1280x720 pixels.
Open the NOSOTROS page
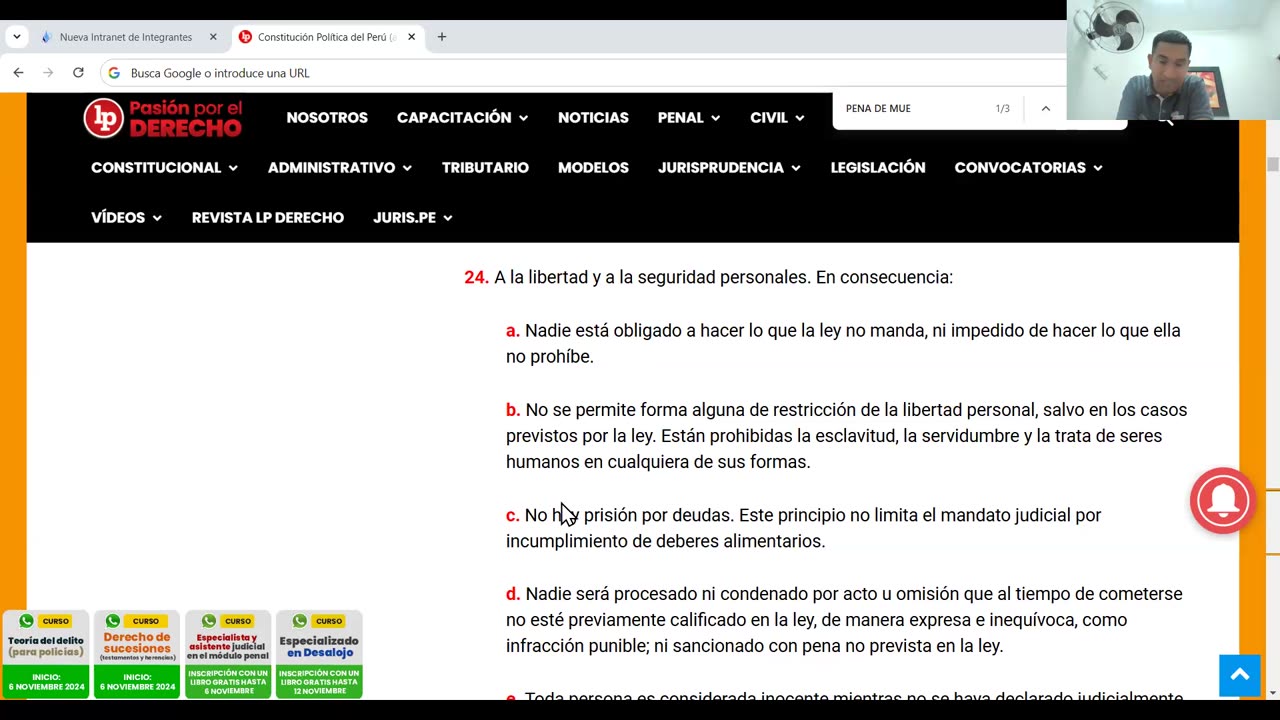coord(327,118)
